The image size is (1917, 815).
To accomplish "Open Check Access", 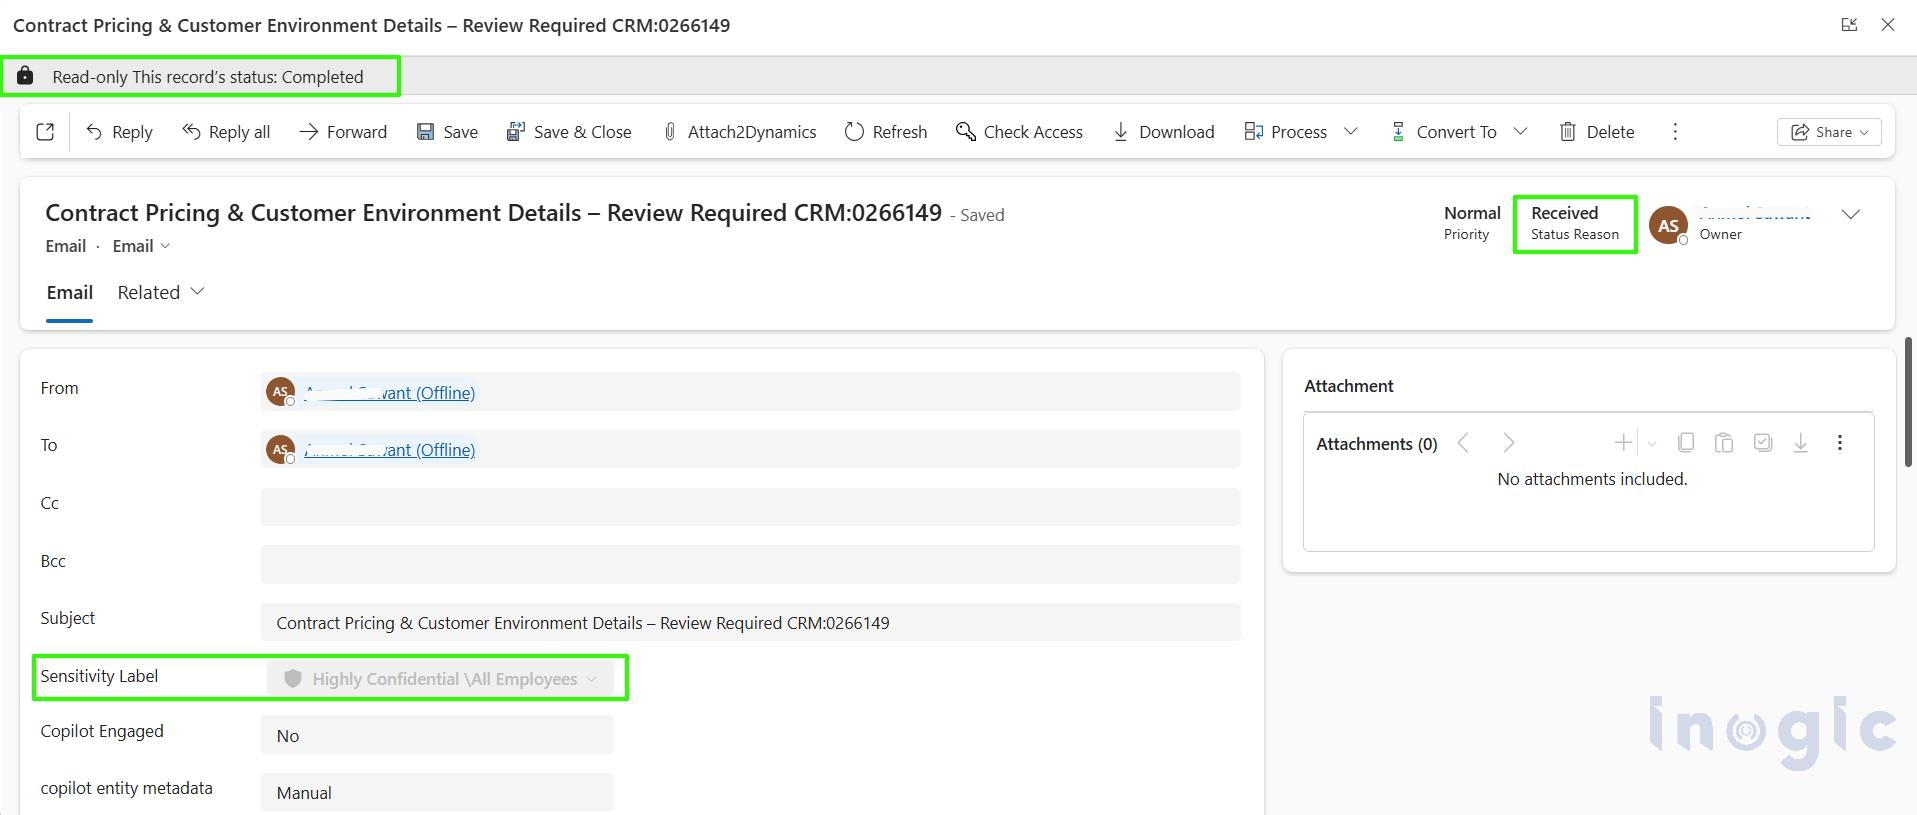I will [x=1019, y=132].
